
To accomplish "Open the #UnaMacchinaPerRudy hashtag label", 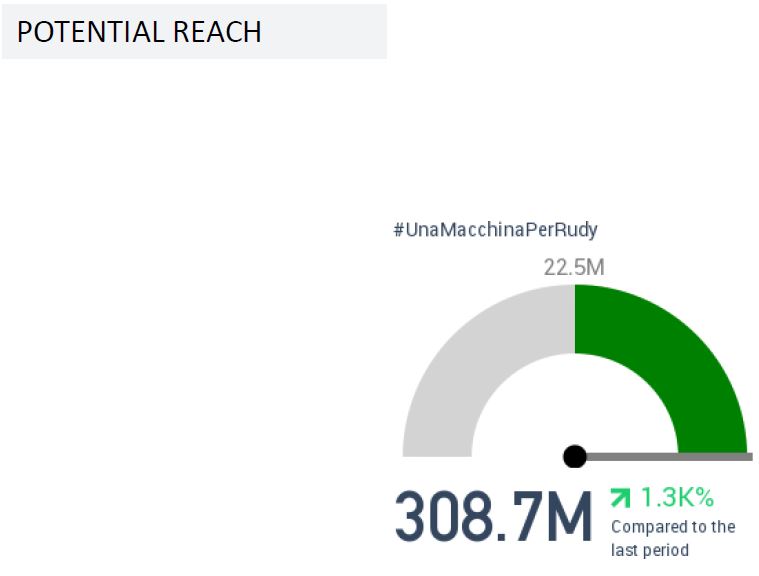I will click(x=496, y=229).
